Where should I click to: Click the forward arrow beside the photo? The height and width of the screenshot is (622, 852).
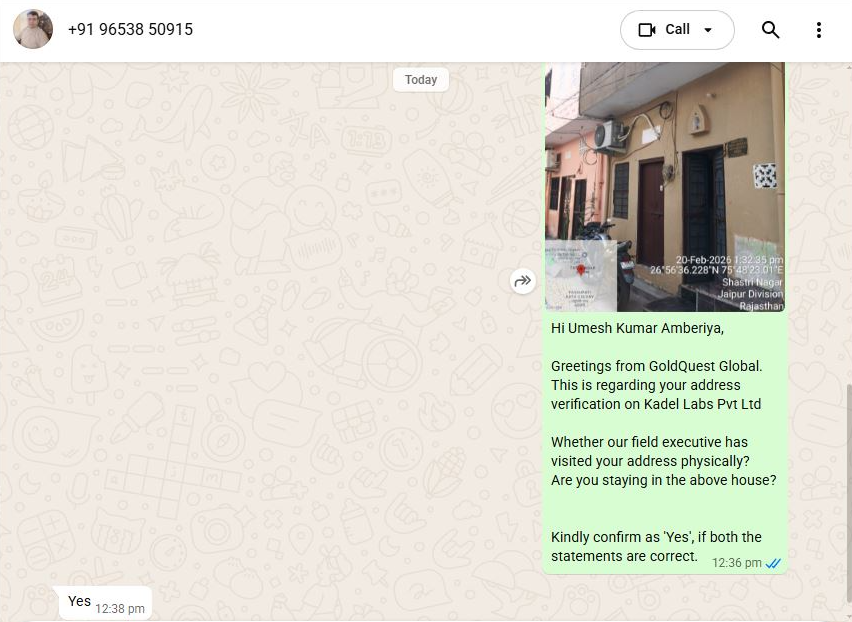point(522,282)
